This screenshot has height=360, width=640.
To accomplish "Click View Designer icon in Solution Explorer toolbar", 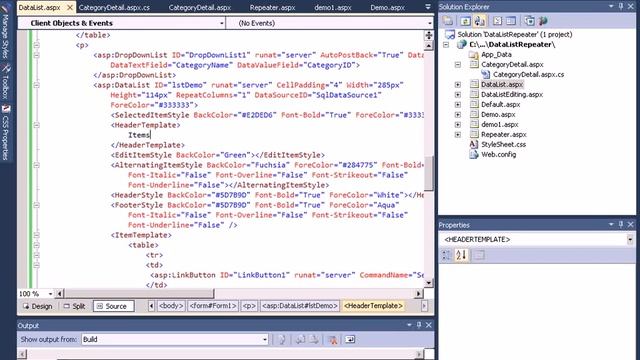I will click(x=511, y=21).
